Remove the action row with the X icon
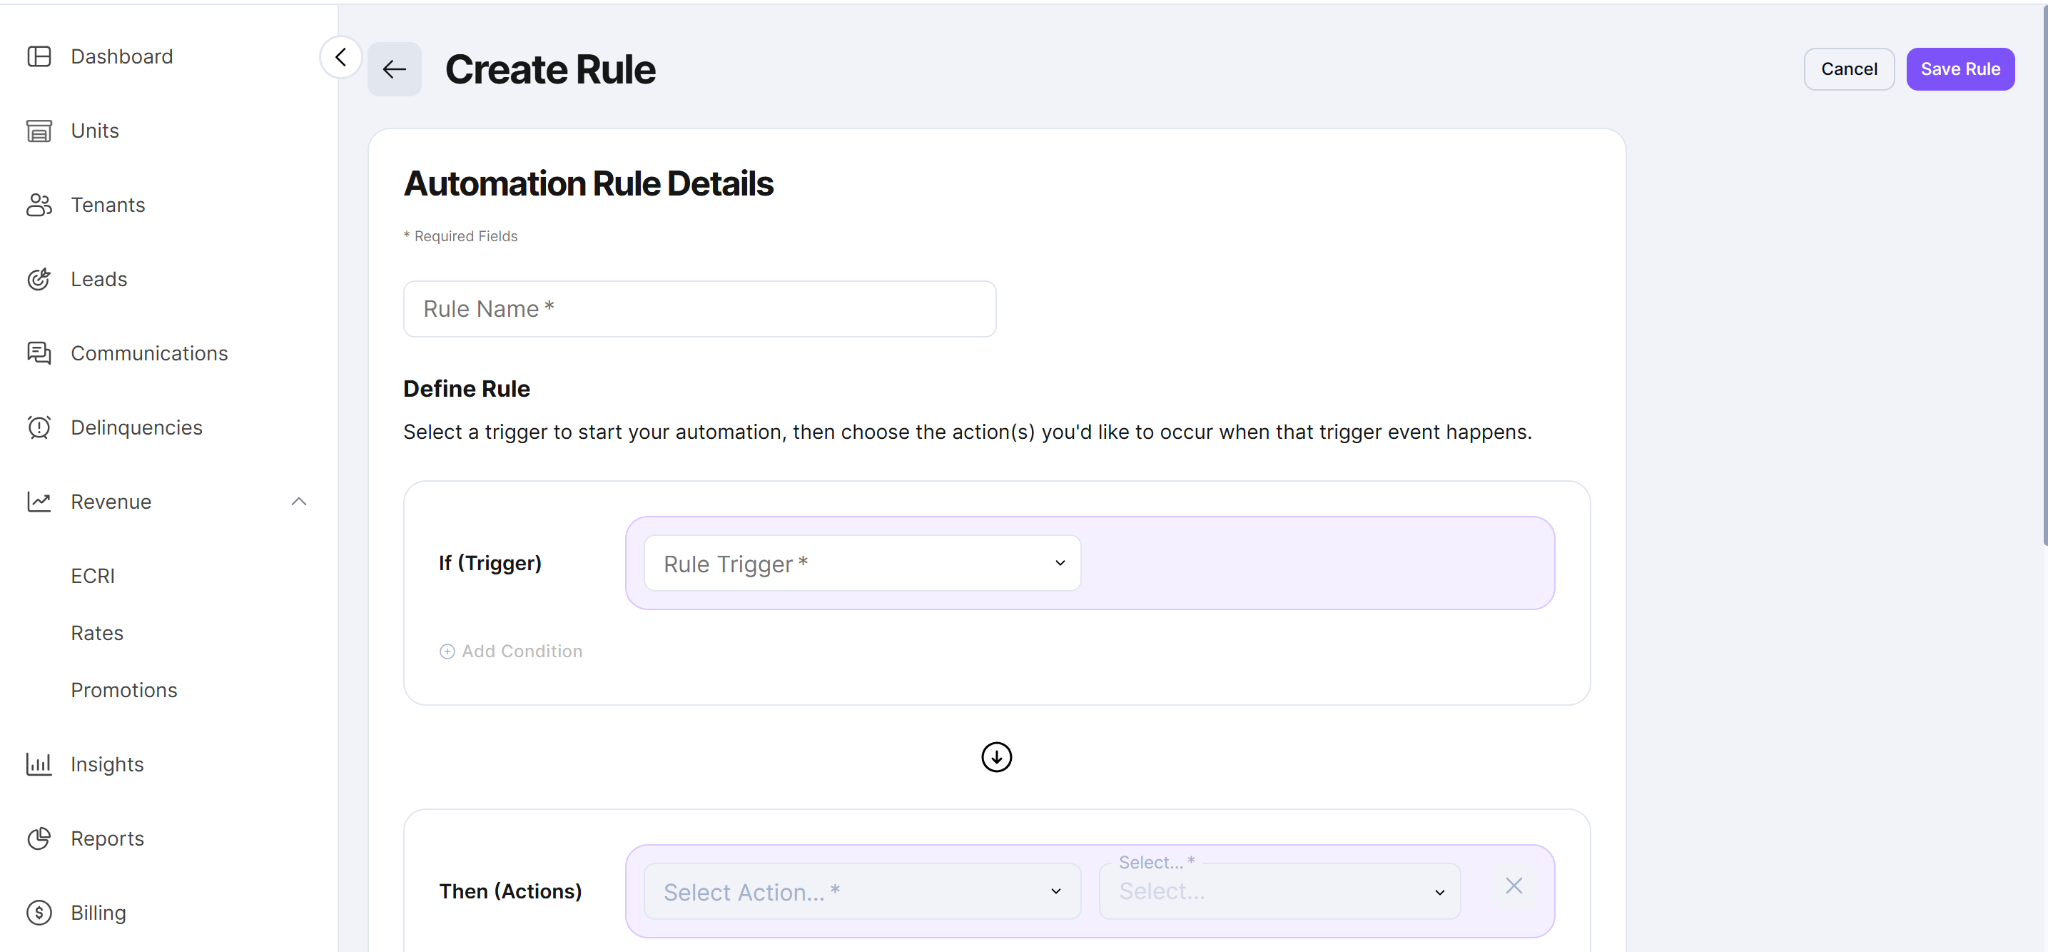The height and width of the screenshot is (952, 2048). (x=1514, y=886)
